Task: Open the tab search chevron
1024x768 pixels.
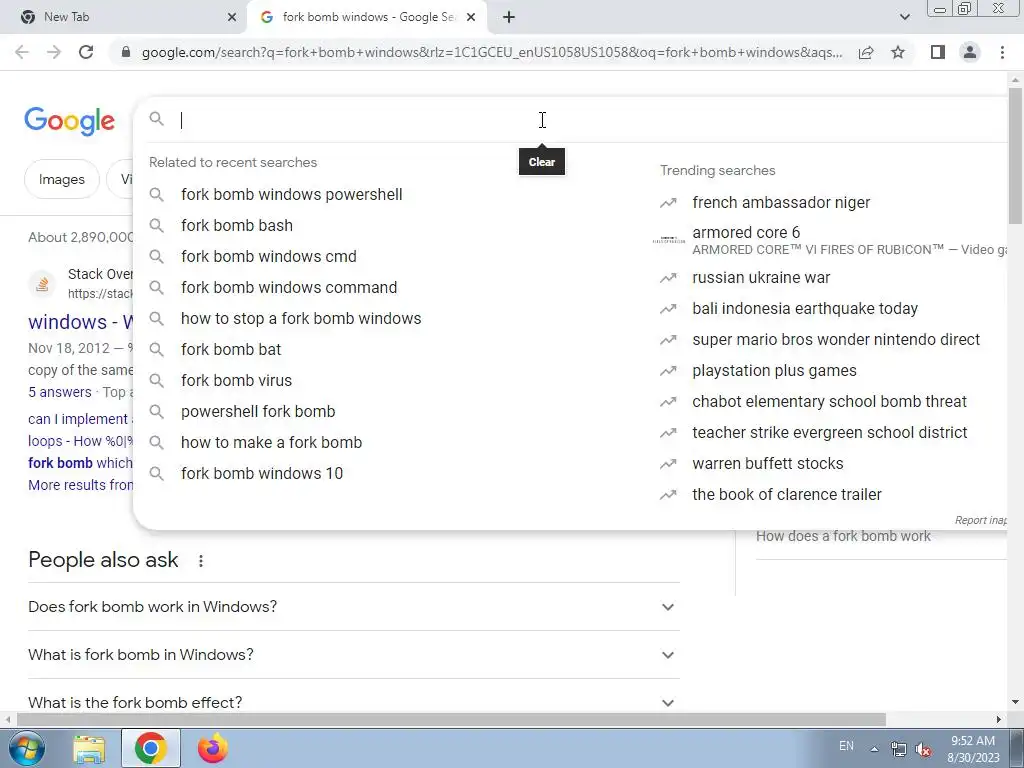Action: pyautogui.click(x=904, y=17)
